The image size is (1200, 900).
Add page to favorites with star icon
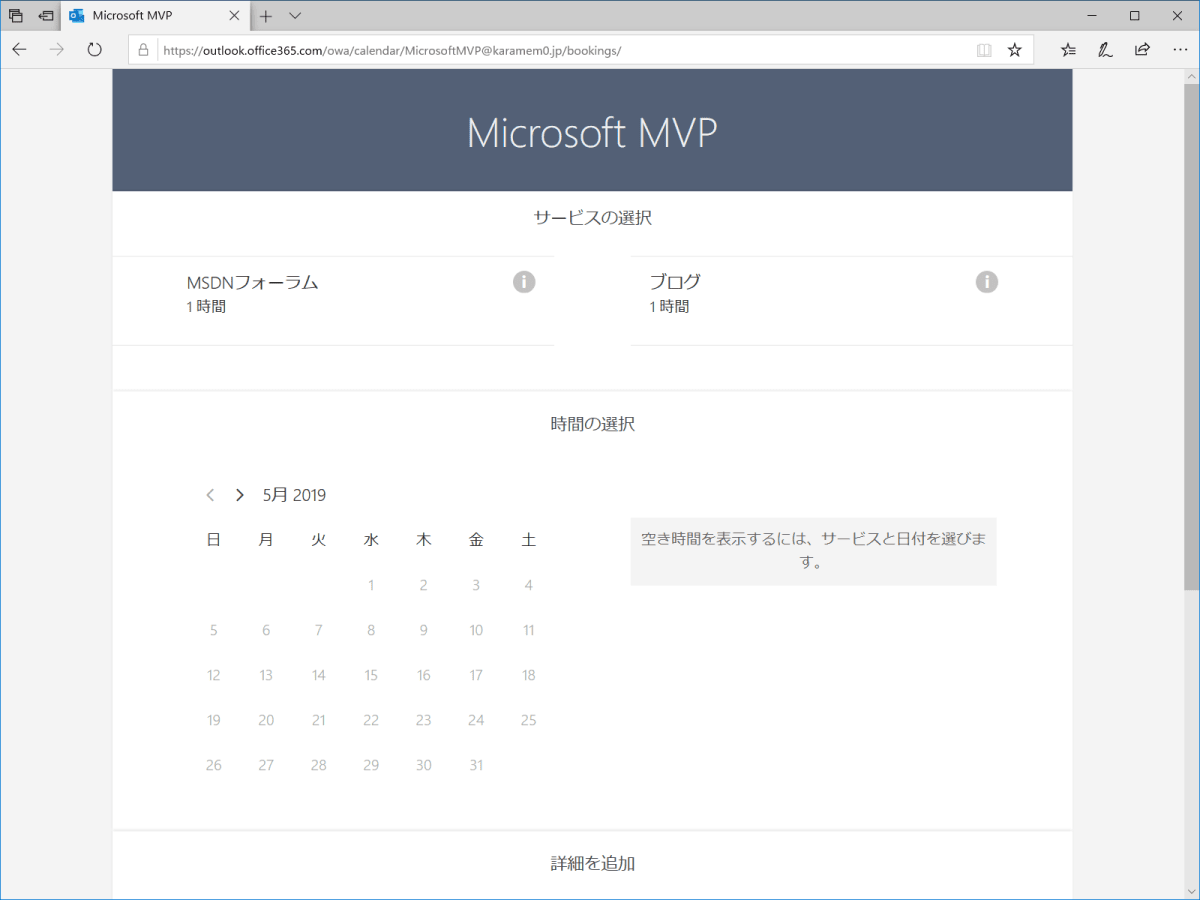click(1014, 50)
